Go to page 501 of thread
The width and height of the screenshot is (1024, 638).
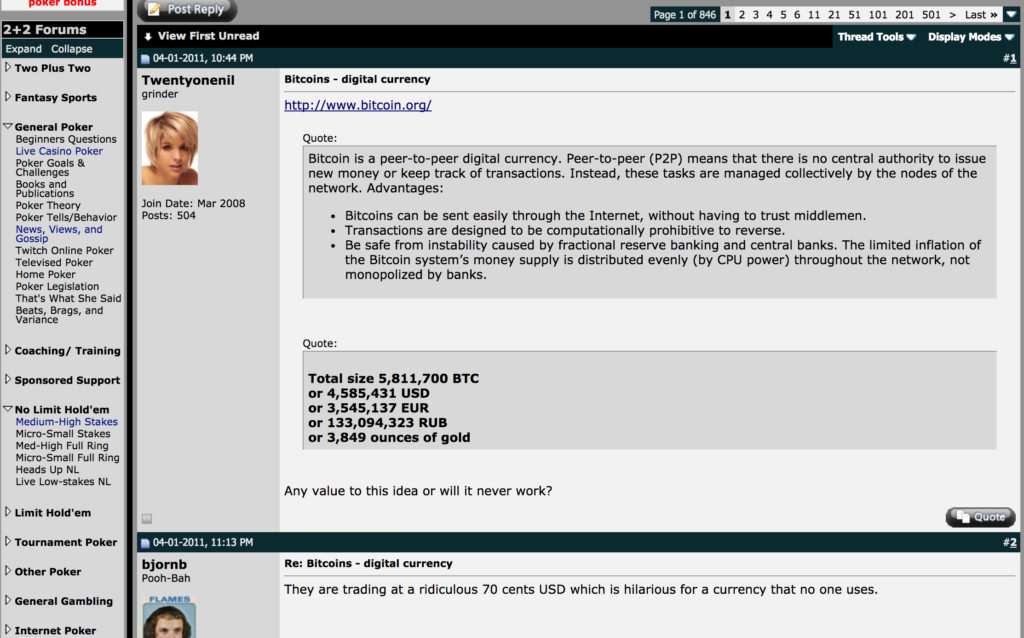[931, 14]
